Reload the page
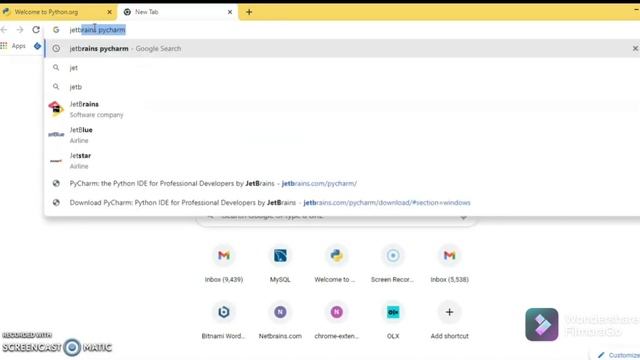This screenshot has width=640, height=360. tap(36, 30)
